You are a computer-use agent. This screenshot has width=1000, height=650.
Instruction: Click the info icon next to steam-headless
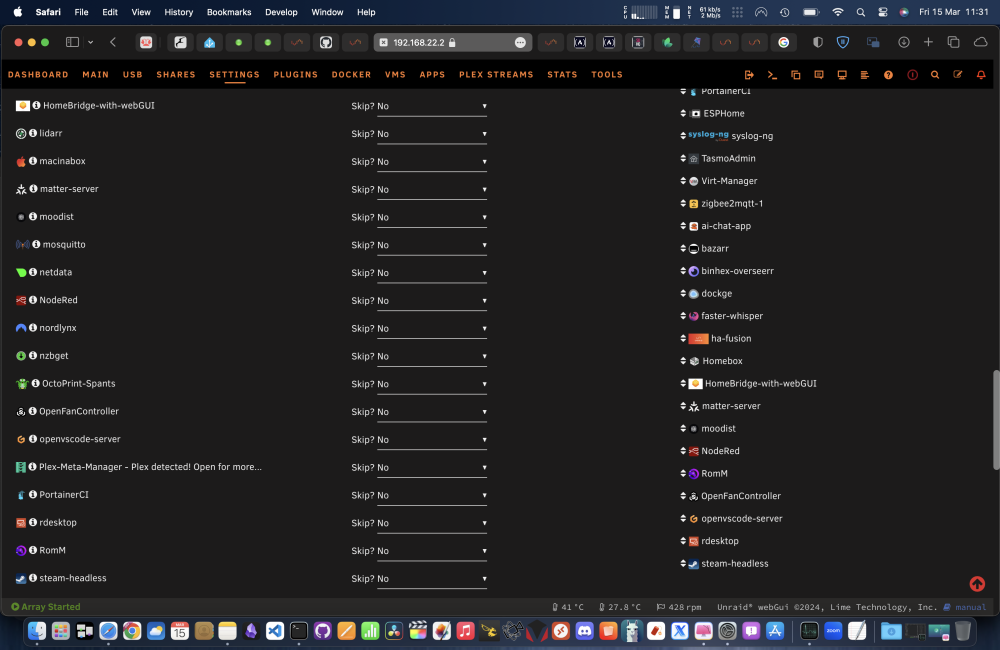point(33,578)
